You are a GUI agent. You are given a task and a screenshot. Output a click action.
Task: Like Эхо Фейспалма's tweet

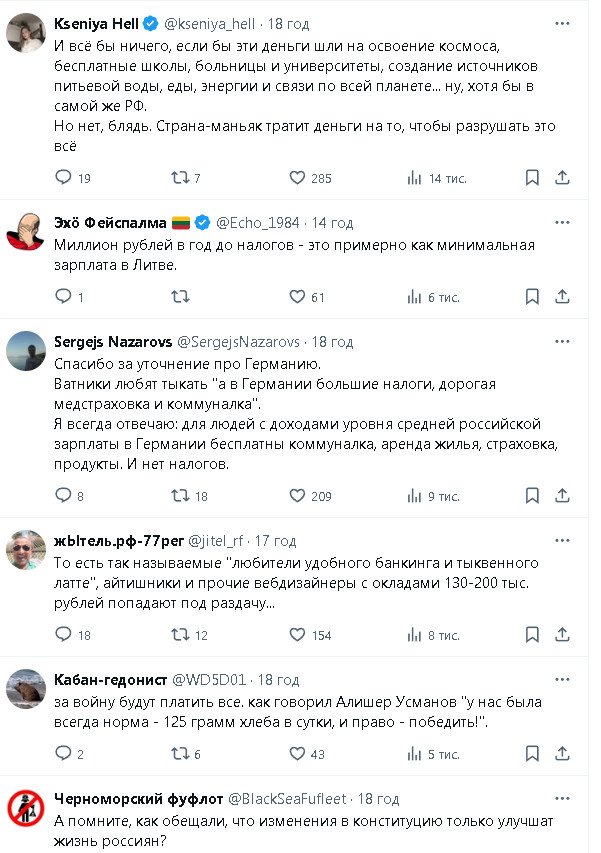coord(297,297)
